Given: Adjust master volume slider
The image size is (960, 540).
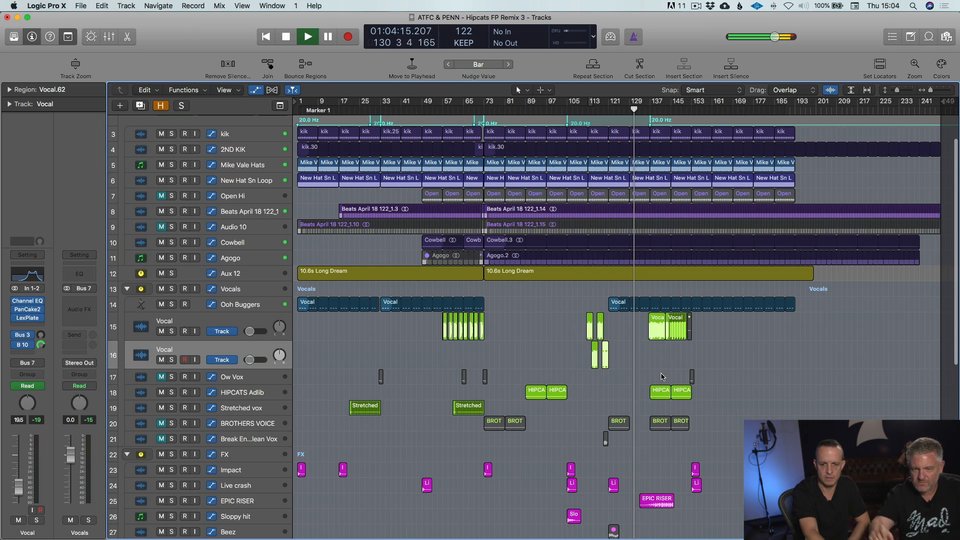Looking at the screenshot, I should (x=774, y=37).
